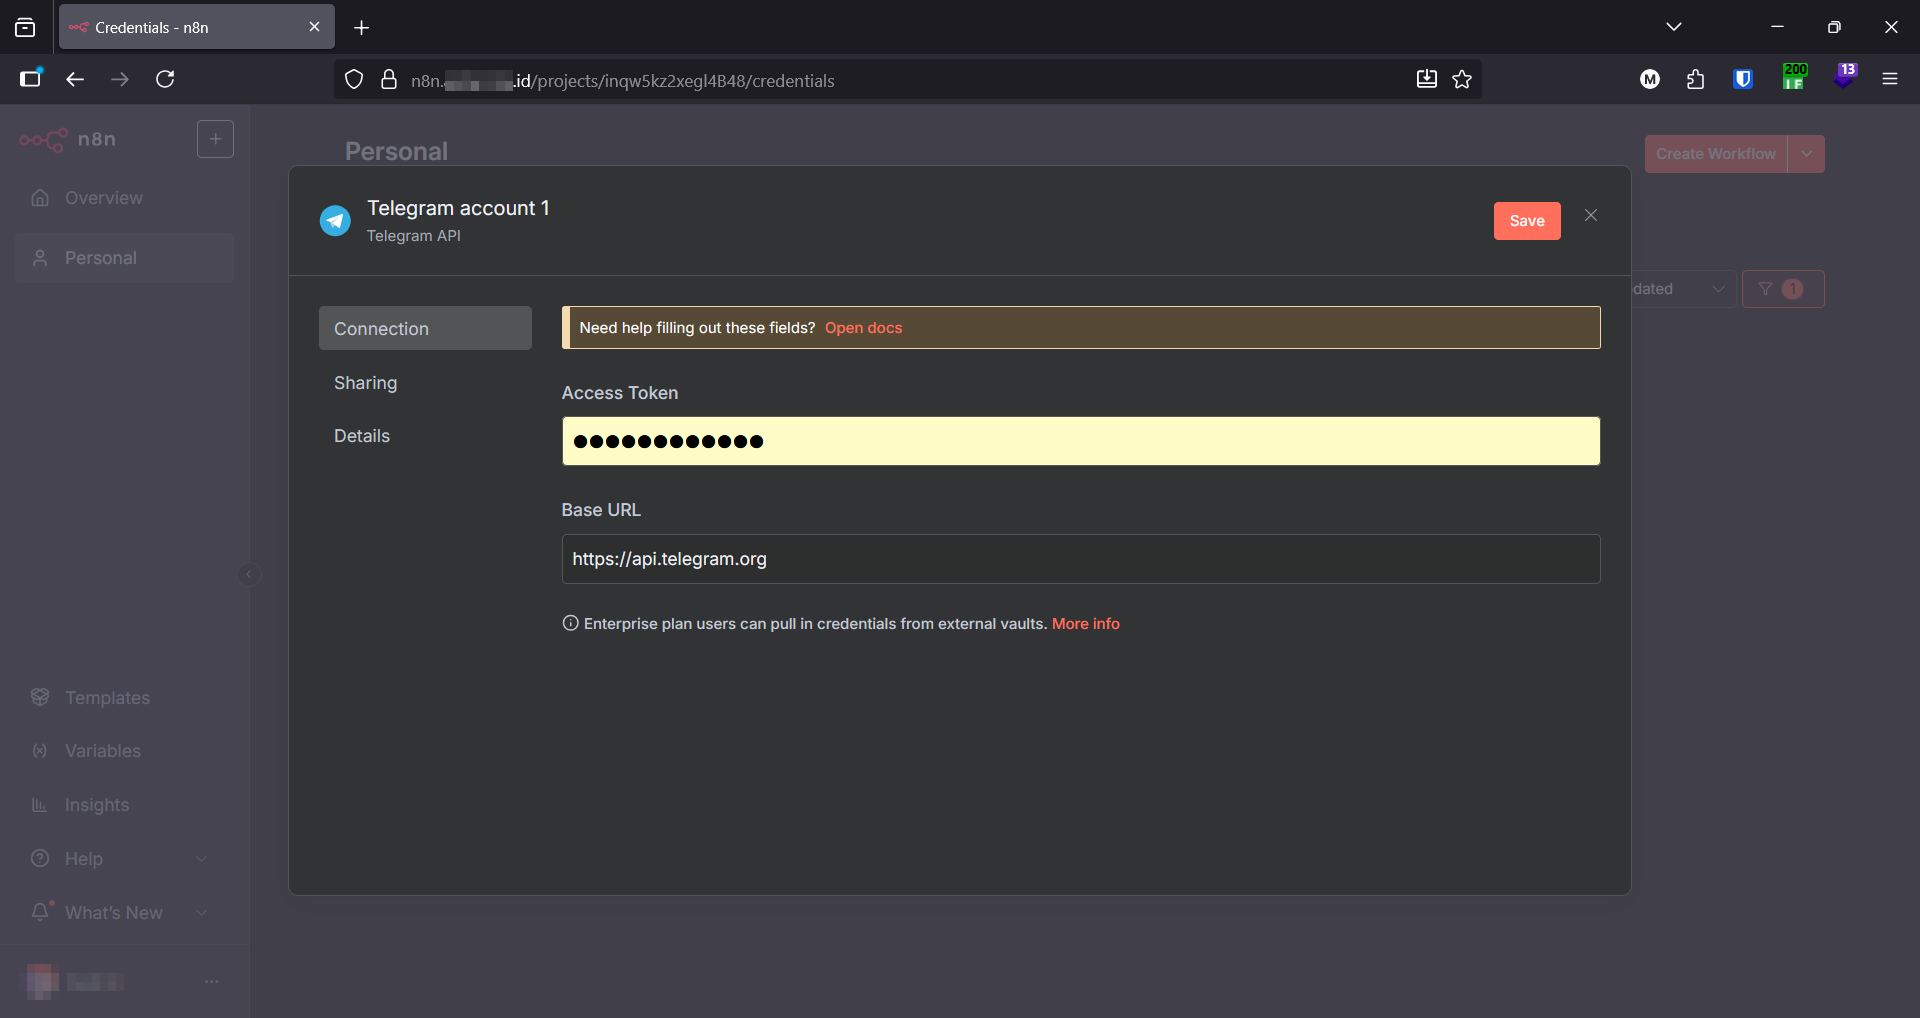Screen dimensions: 1920x1018
Task: Select the Connection tab
Action: click(424, 329)
